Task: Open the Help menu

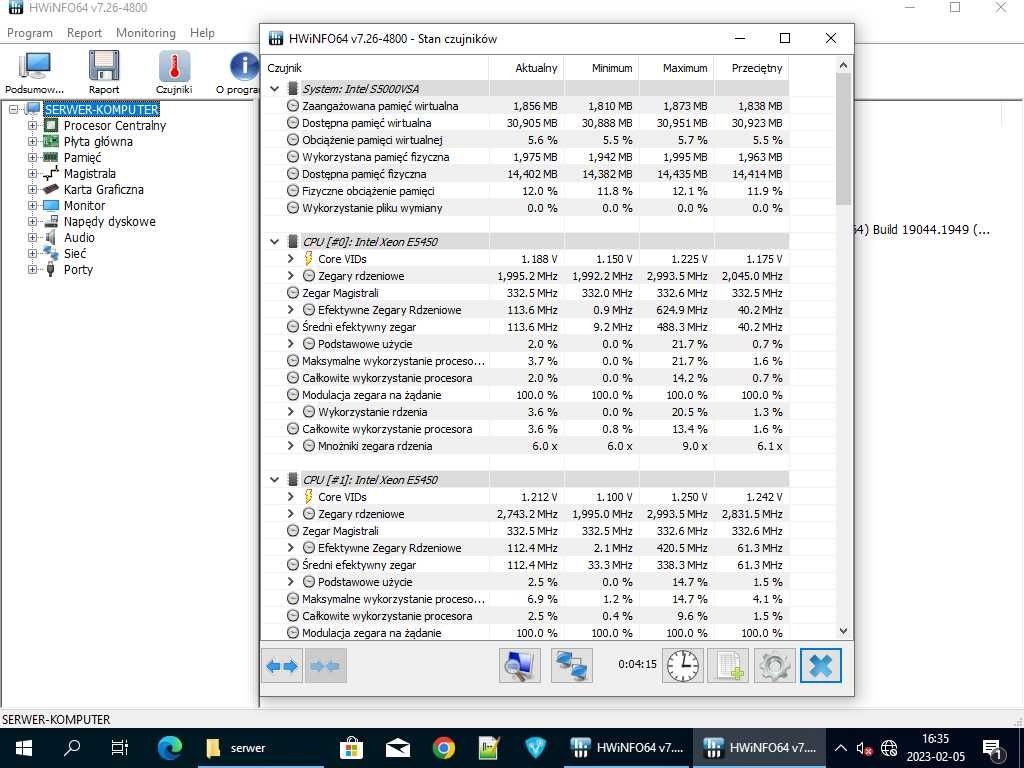Action: (x=202, y=33)
